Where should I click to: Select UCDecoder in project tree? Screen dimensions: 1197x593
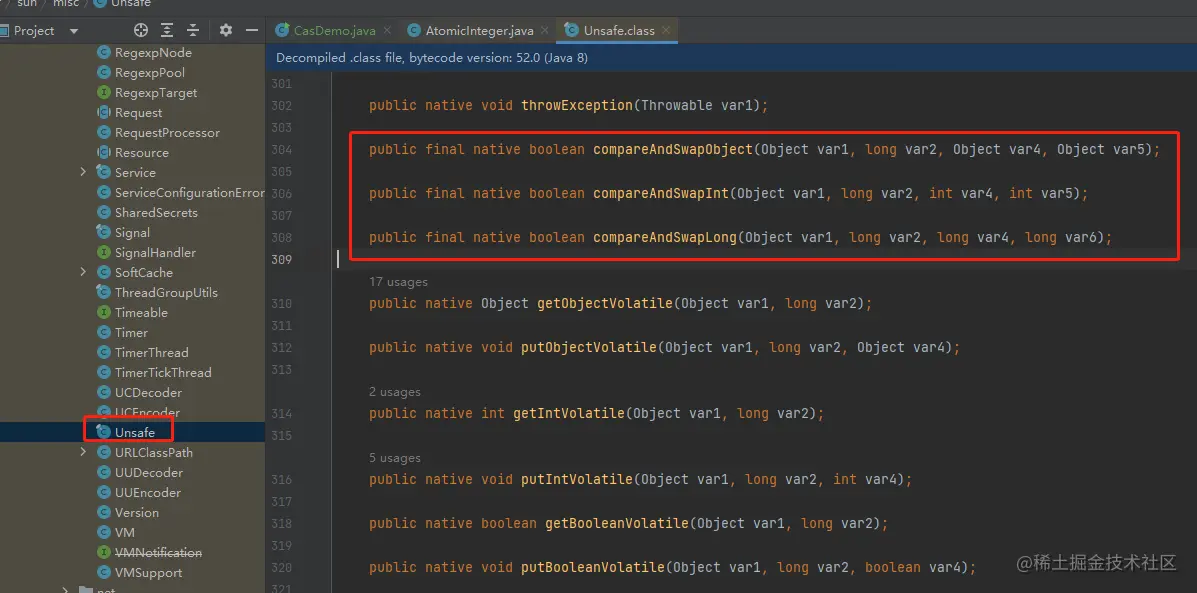coord(148,392)
